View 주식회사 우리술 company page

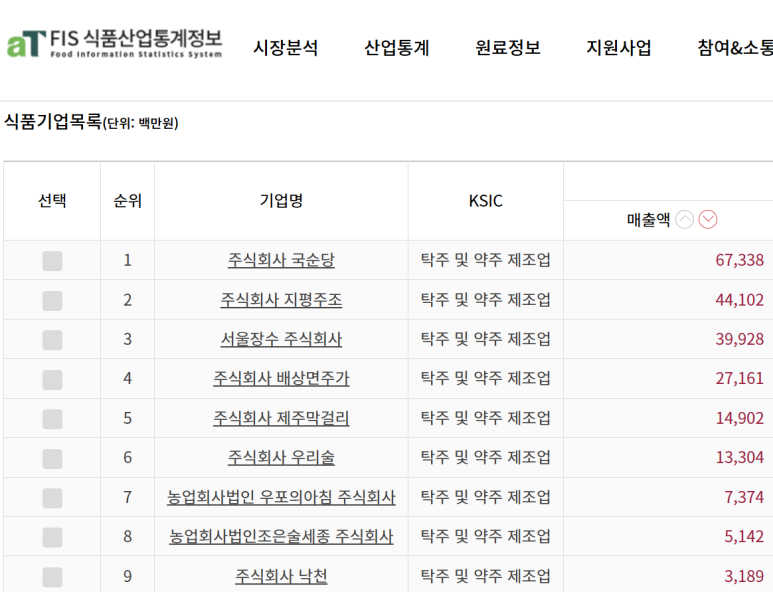coord(281,457)
